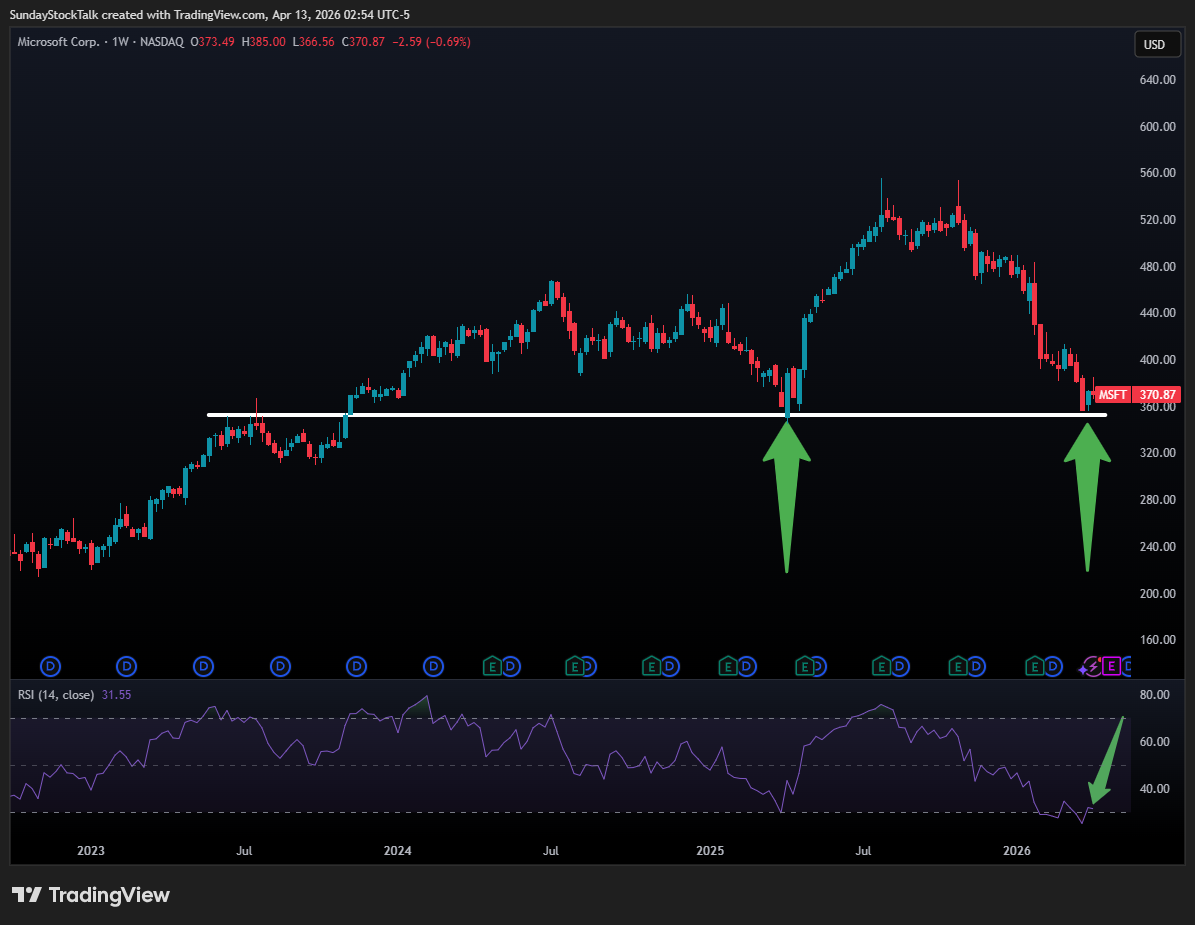Click the 400.00 price axis label
The image size is (1195, 925).
[x=1158, y=360]
